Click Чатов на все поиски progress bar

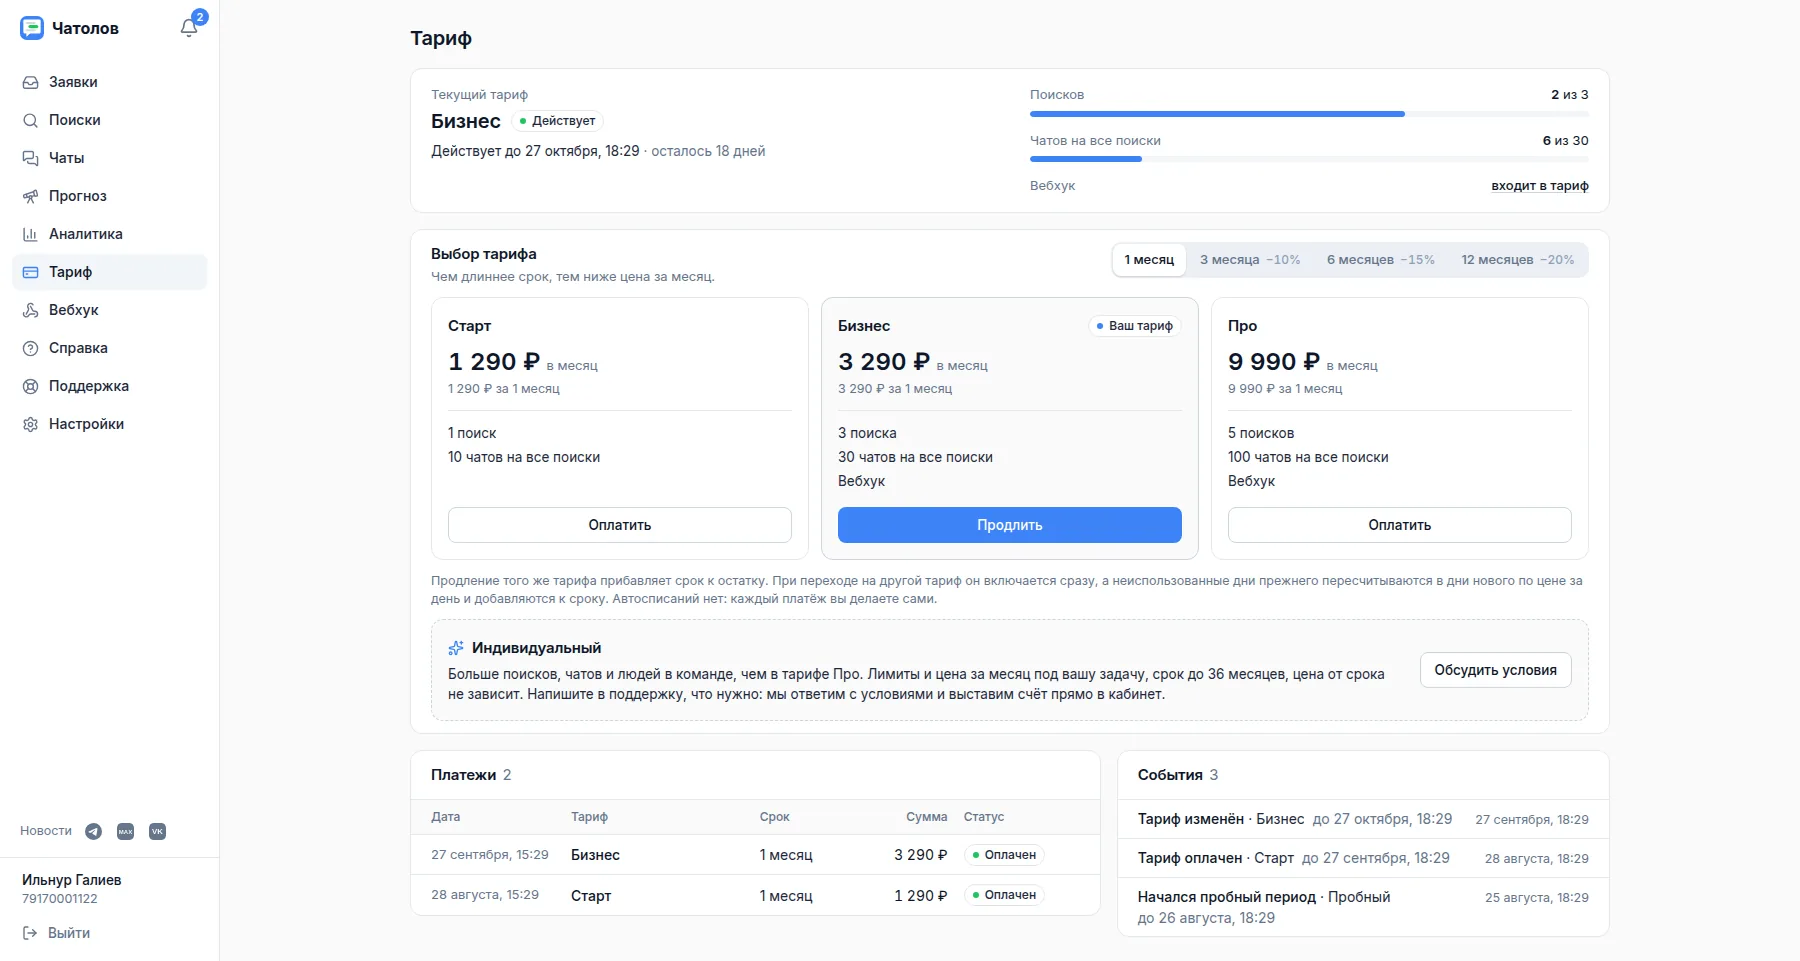[1309, 159]
